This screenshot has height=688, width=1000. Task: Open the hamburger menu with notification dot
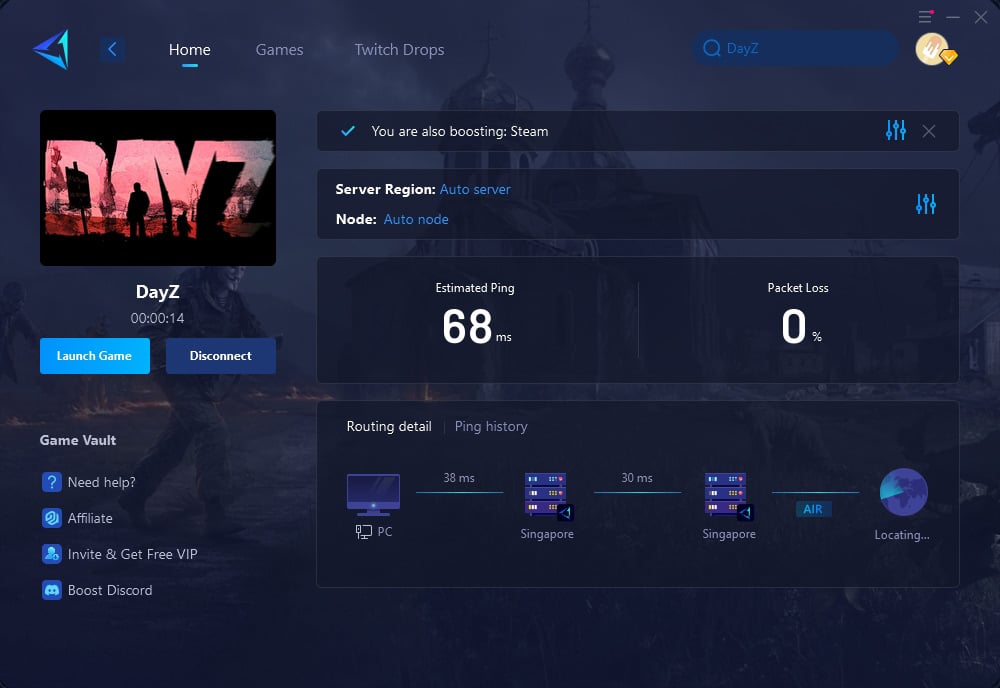tap(925, 17)
